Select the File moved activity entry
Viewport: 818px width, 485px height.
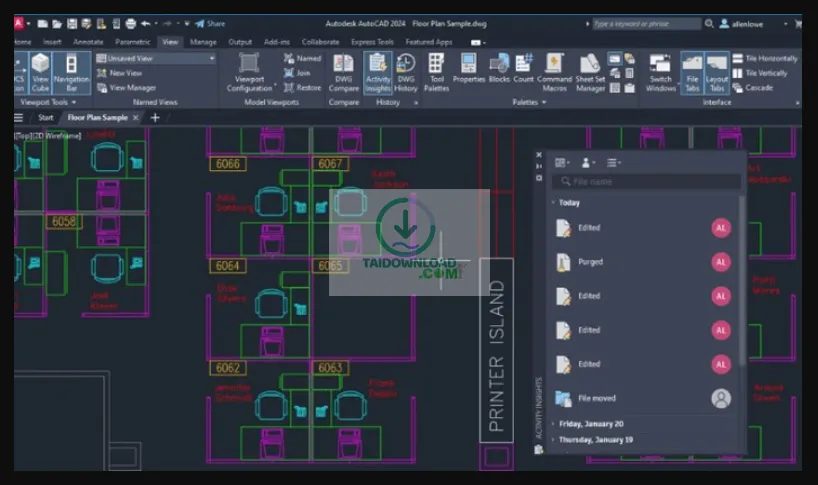[x=643, y=398]
